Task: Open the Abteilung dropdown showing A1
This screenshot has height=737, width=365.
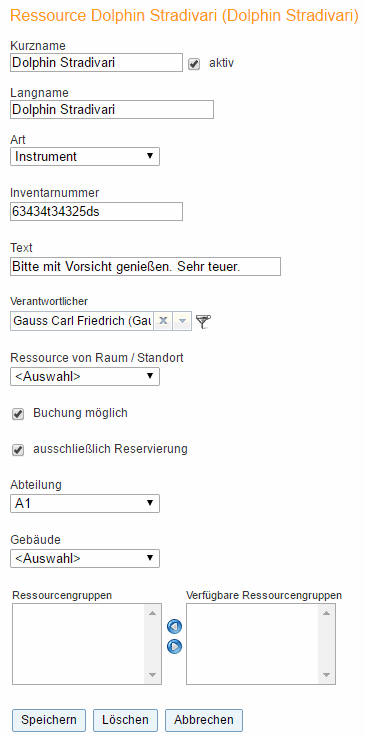Action: (85, 503)
